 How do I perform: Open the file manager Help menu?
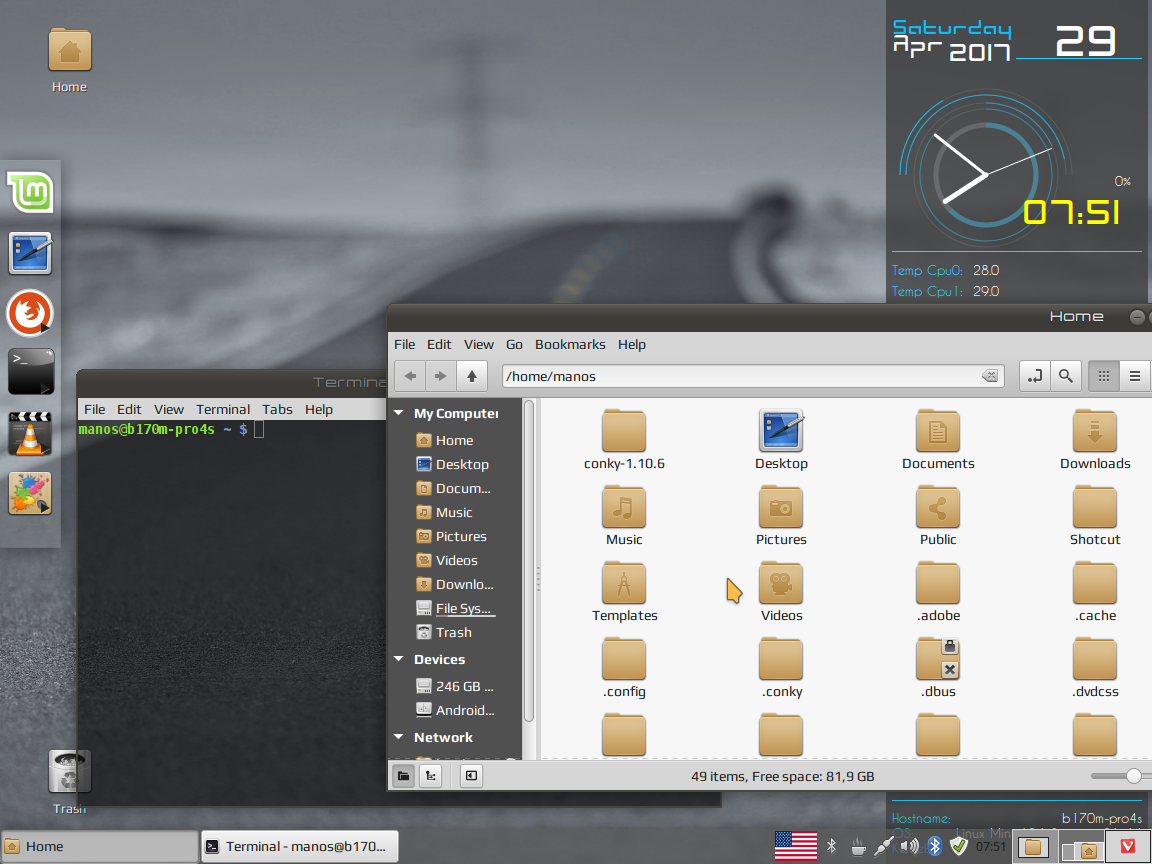point(632,345)
